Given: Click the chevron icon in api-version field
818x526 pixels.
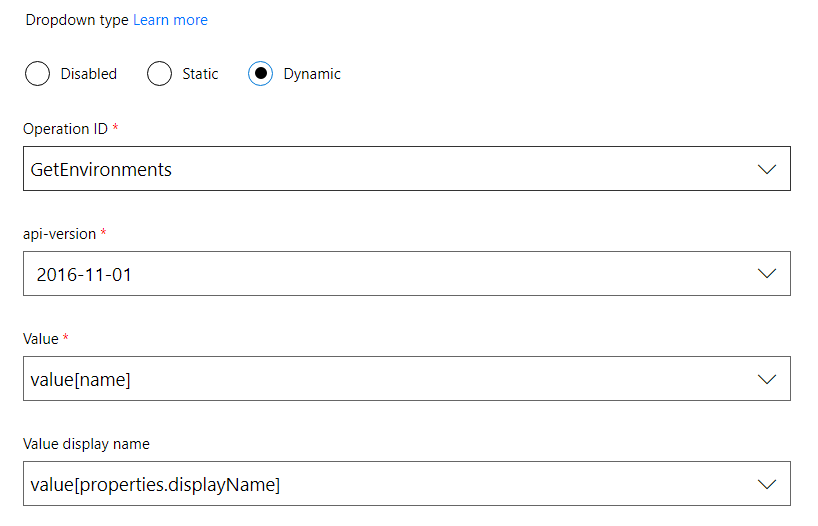Looking at the screenshot, I should pos(767,274).
